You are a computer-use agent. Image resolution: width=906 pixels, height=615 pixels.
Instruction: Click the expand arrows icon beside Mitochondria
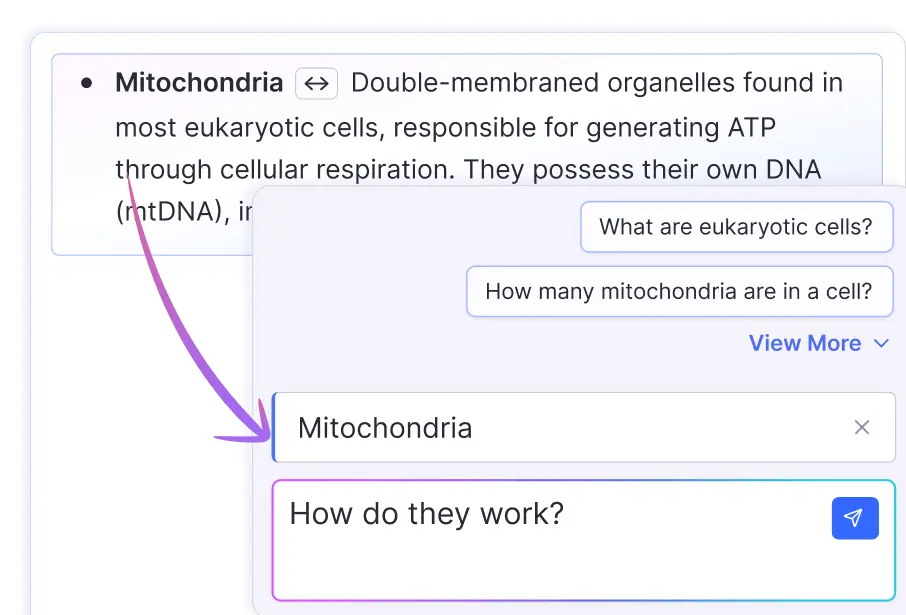[316, 84]
